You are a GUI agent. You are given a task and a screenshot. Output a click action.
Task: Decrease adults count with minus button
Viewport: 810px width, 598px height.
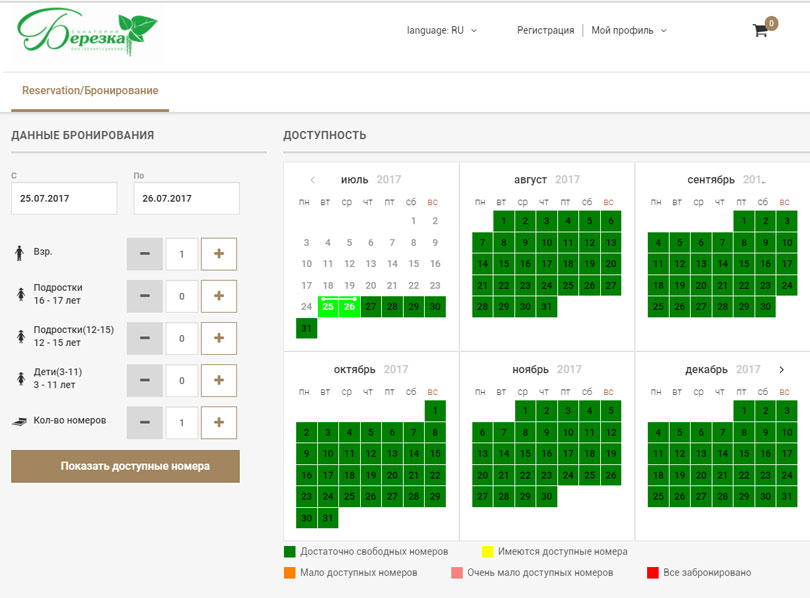tap(145, 254)
